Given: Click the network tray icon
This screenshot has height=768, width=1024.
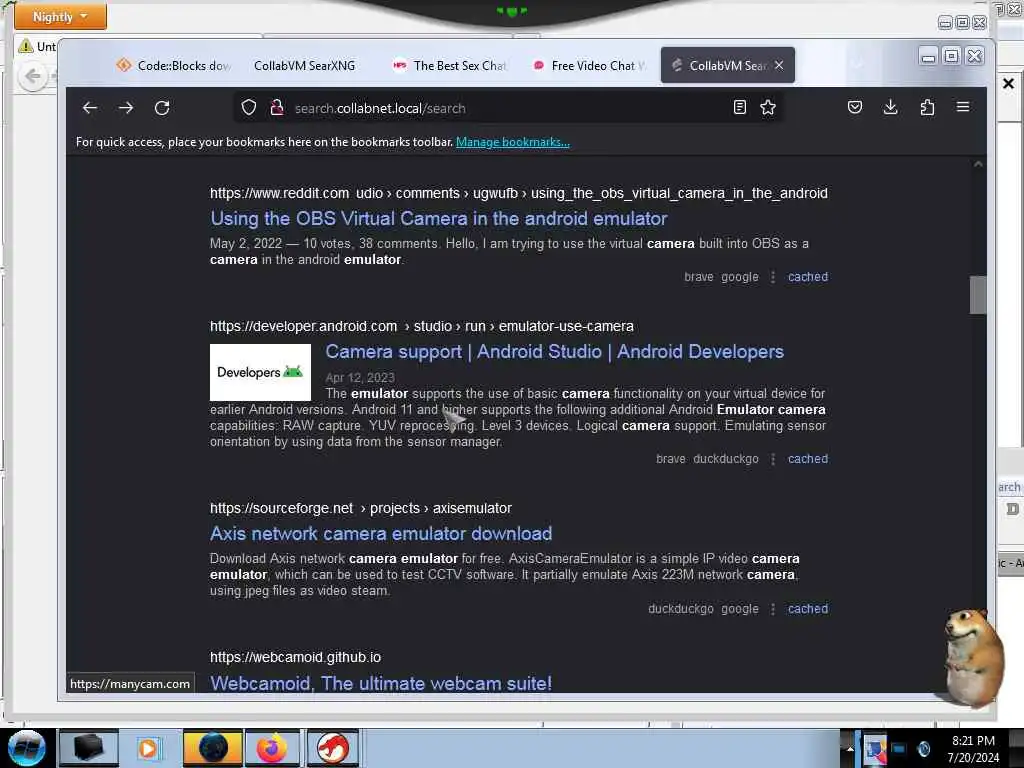Looking at the screenshot, I should pyautogui.click(x=899, y=749).
